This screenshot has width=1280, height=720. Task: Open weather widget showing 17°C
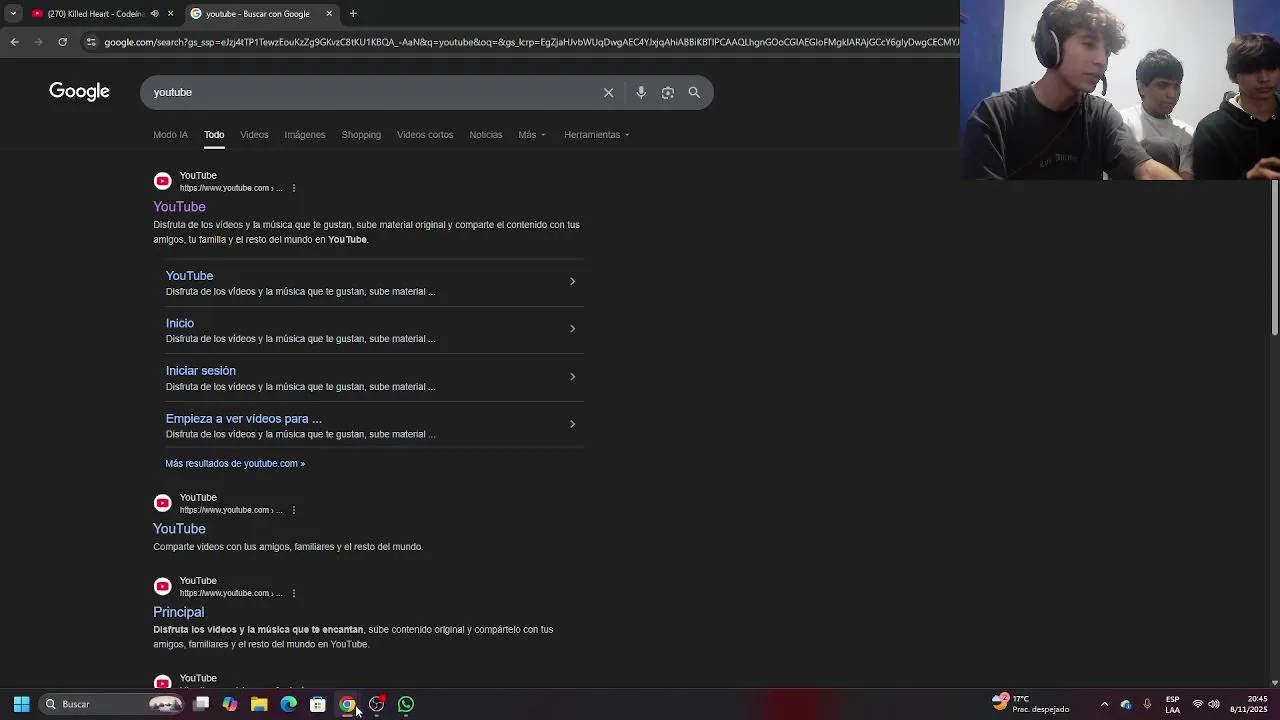pyautogui.click(x=1030, y=704)
